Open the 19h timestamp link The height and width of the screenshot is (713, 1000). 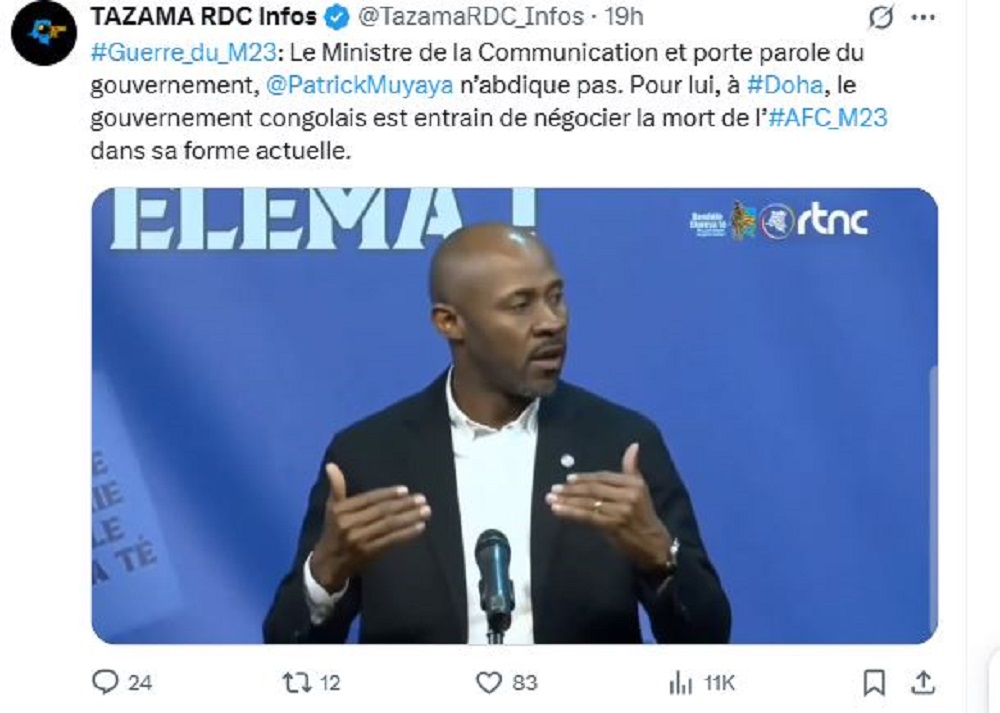[x=624, y=17]
